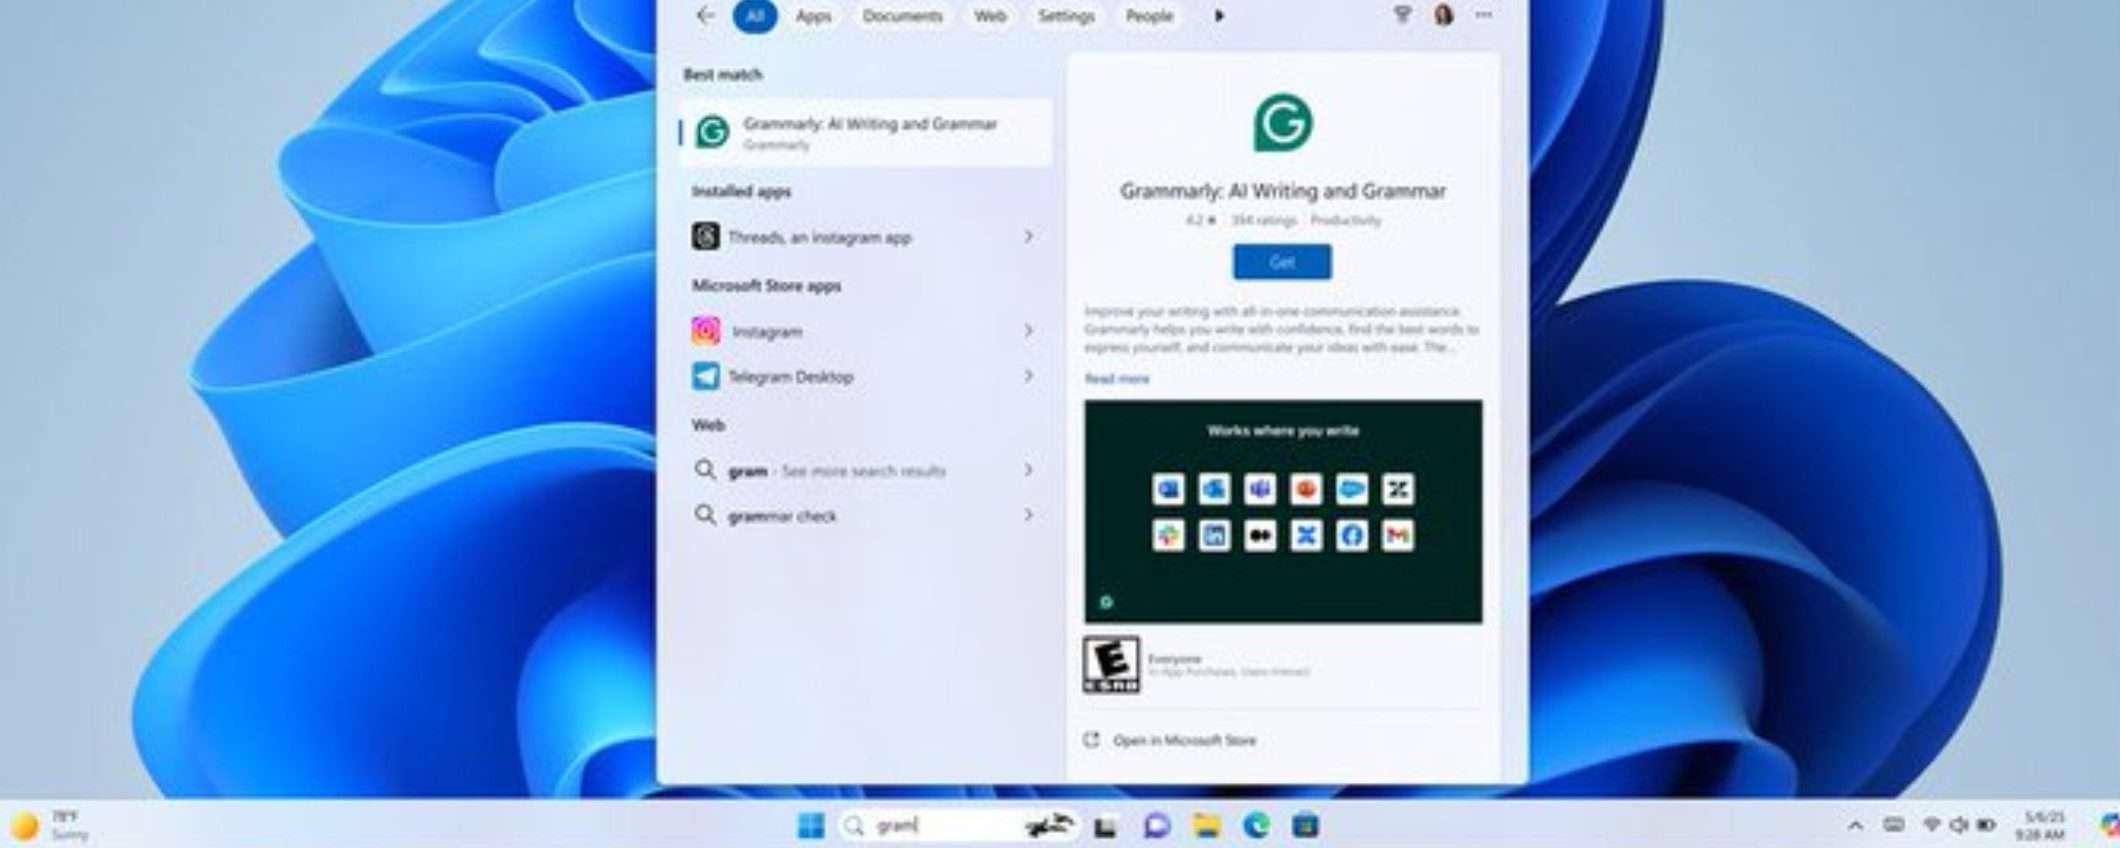This screenshot has width=2120, height=848.
Task: Select 'gram - See more search results'
Action: pos(837,471)
